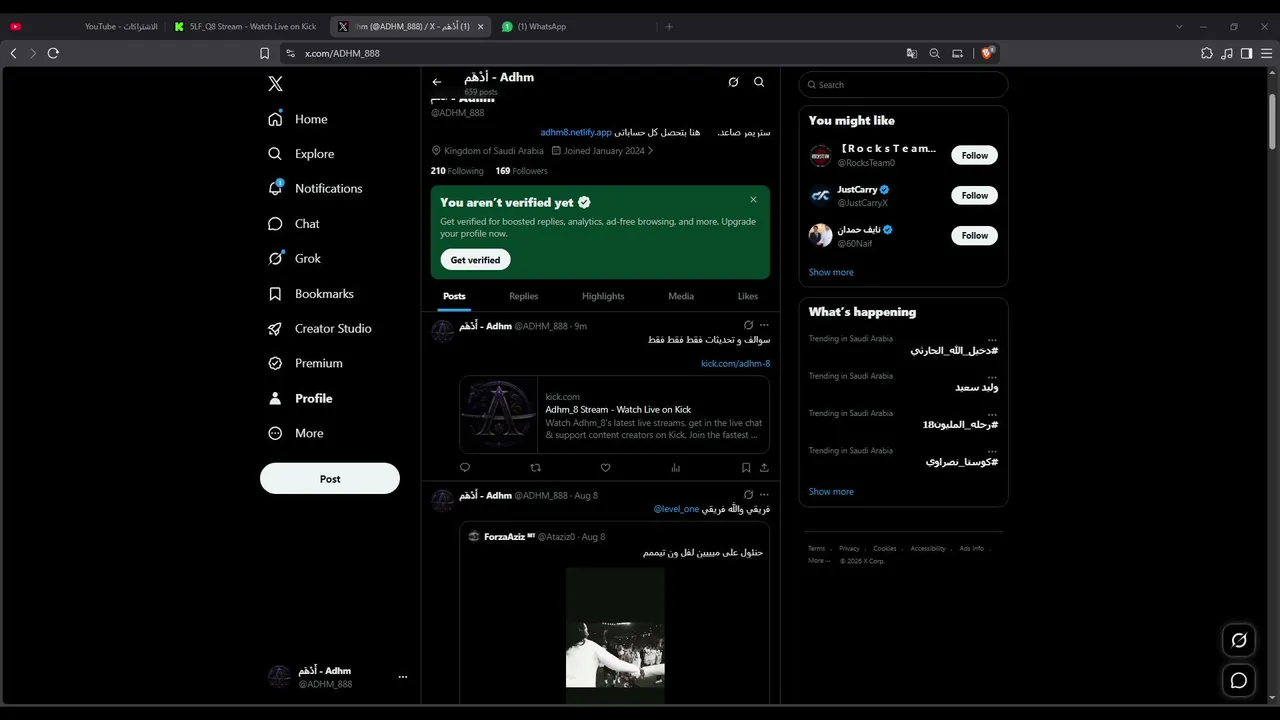This screenshot has height=720, width=1280.
Task: Open the Terms footer link
Action: (817, 548)
